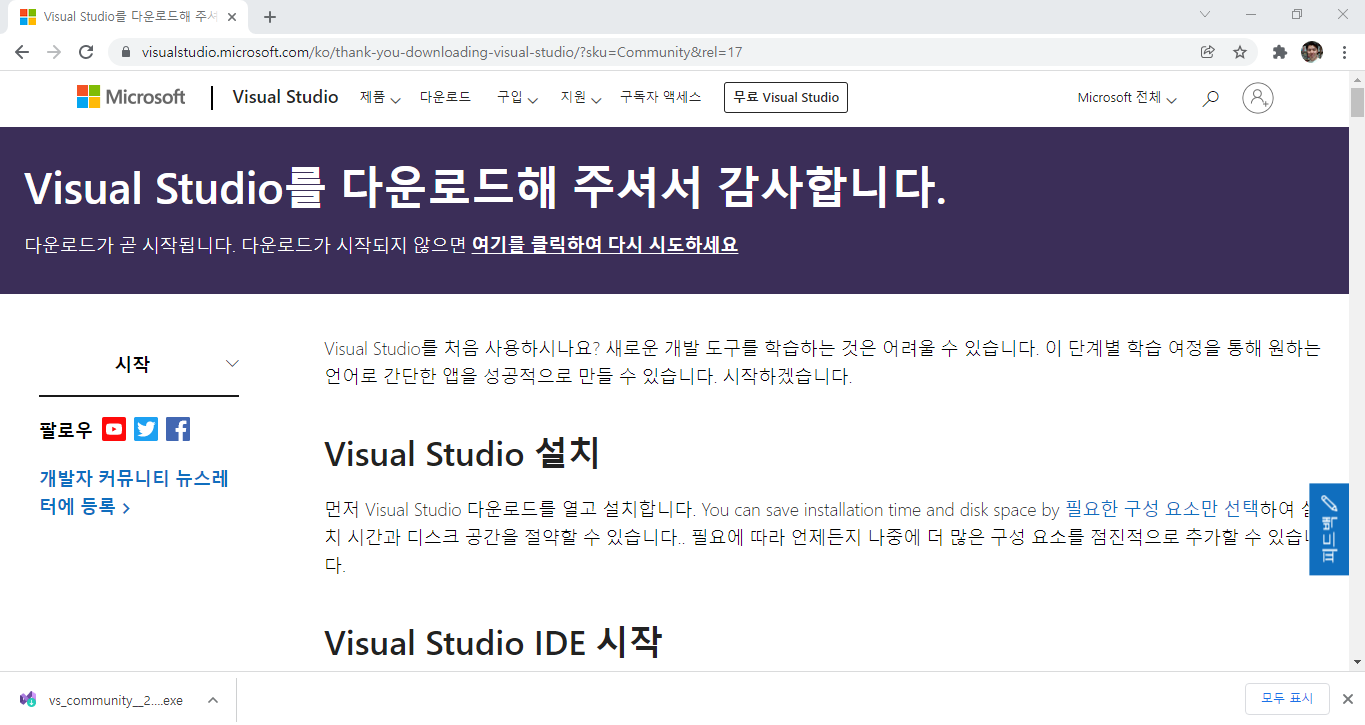Open the Facebook icon under 팔로우
Viewport: 1365px width, 725px height.
tap(177, 429)
